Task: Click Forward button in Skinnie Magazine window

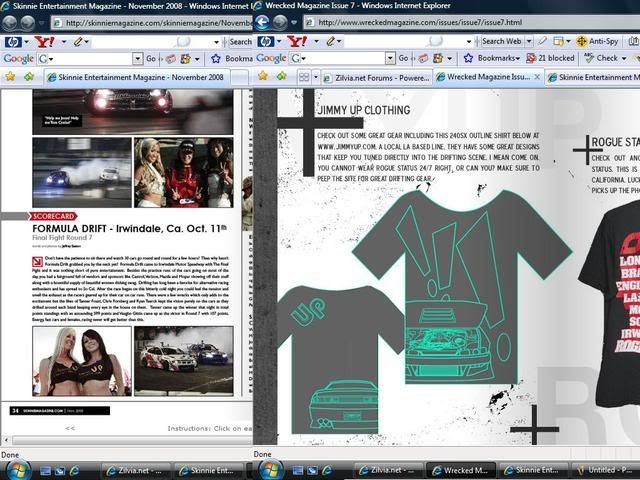Action: (27, 23)
